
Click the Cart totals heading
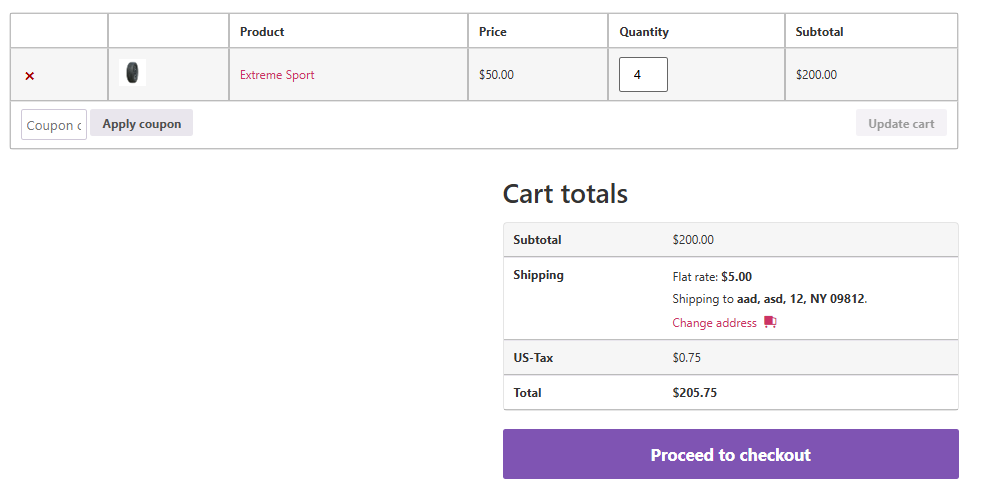[565, 194]
